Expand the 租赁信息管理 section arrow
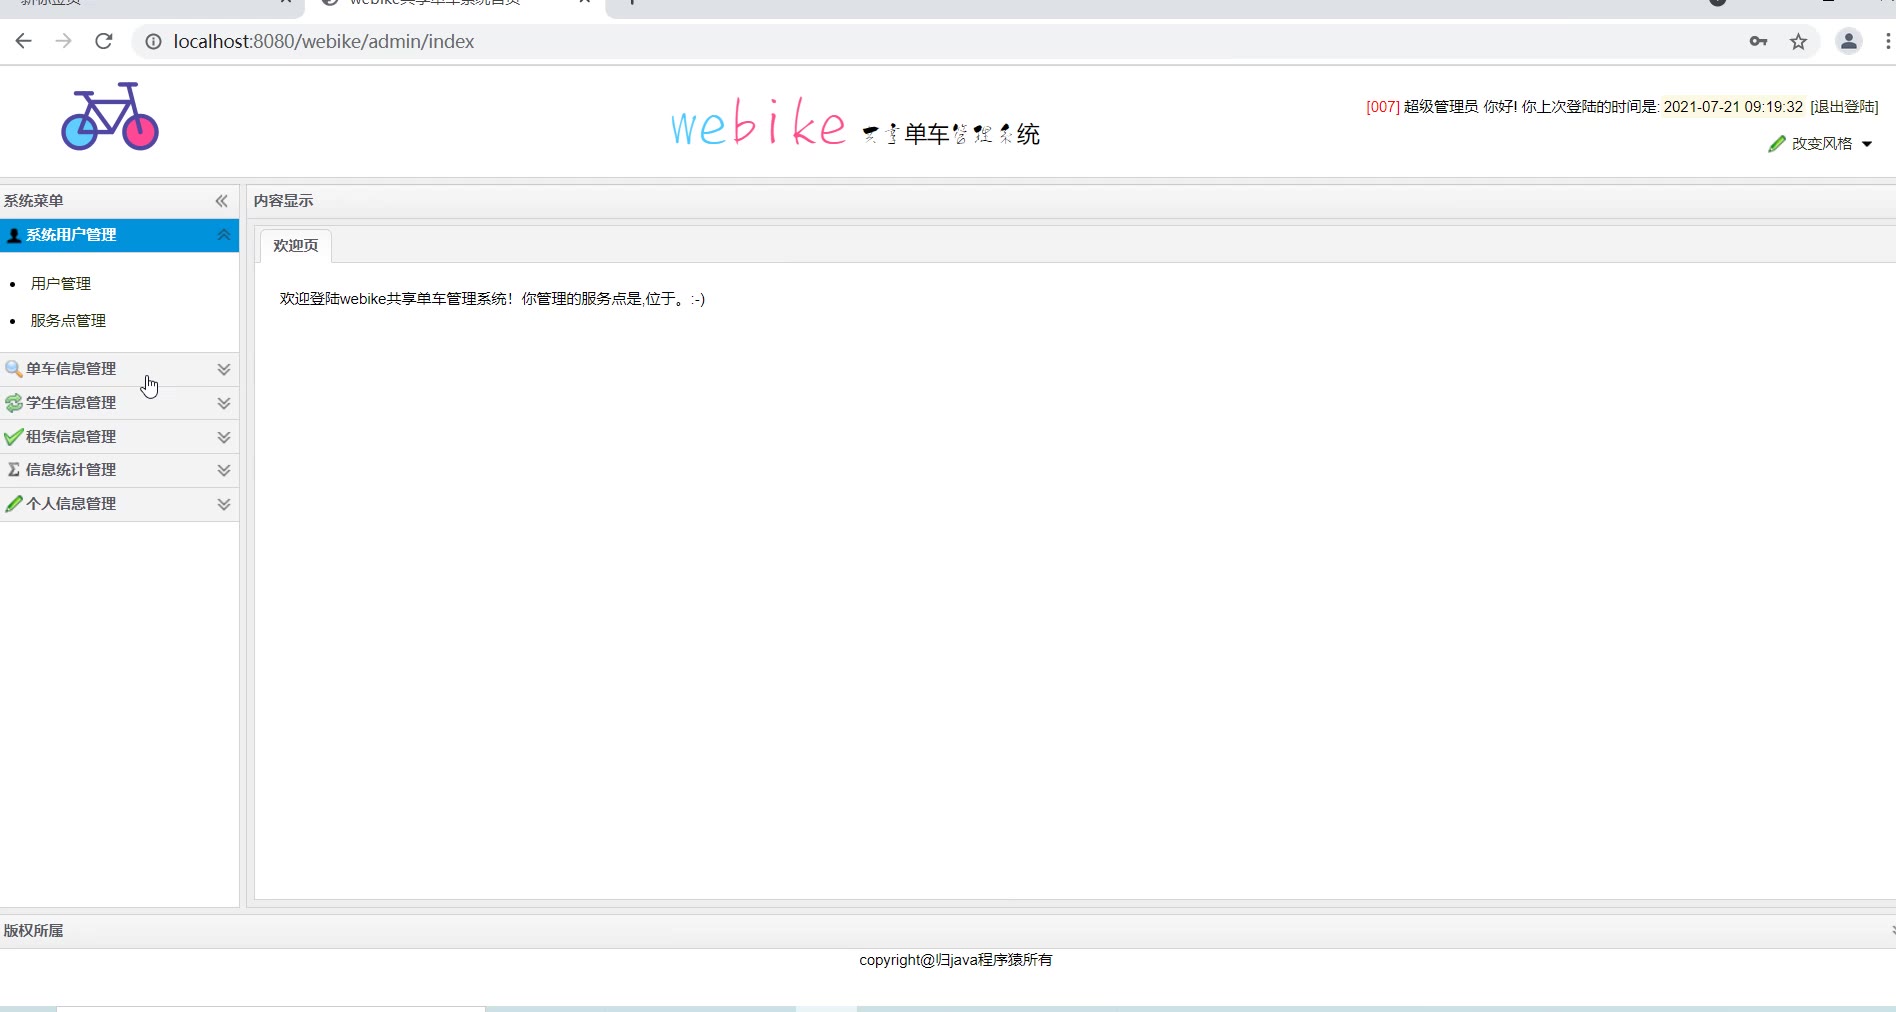Viewport: 1896px width, 1012px height. click(x=224, y=437)
